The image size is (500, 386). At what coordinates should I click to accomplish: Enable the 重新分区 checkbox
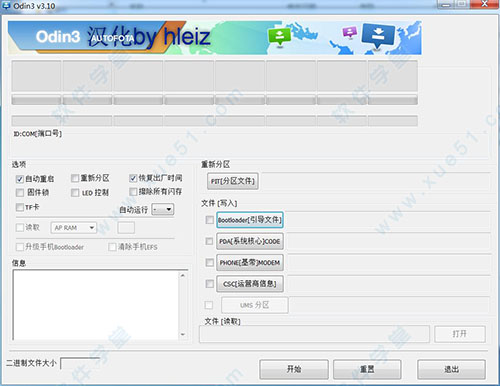[75, 178]
